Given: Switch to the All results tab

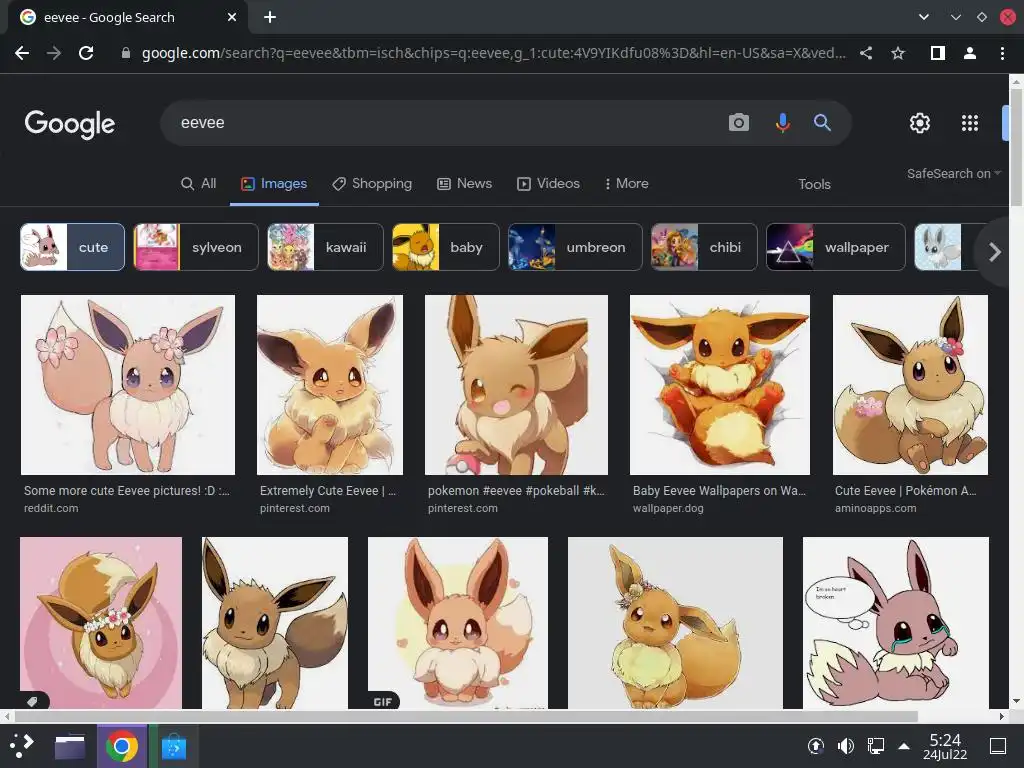Looking at the screenshot, I should pyautogui.click(x=199, y=184).
